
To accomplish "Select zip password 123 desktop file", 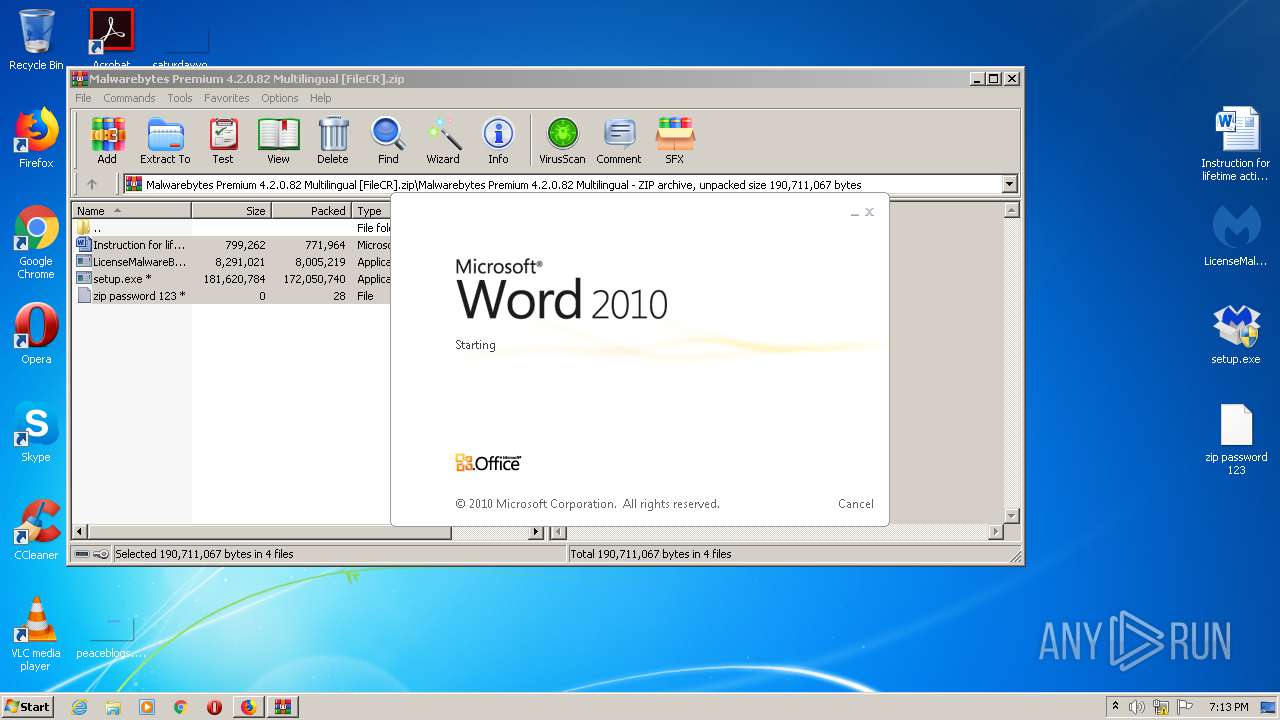I will coord(1236,438).
